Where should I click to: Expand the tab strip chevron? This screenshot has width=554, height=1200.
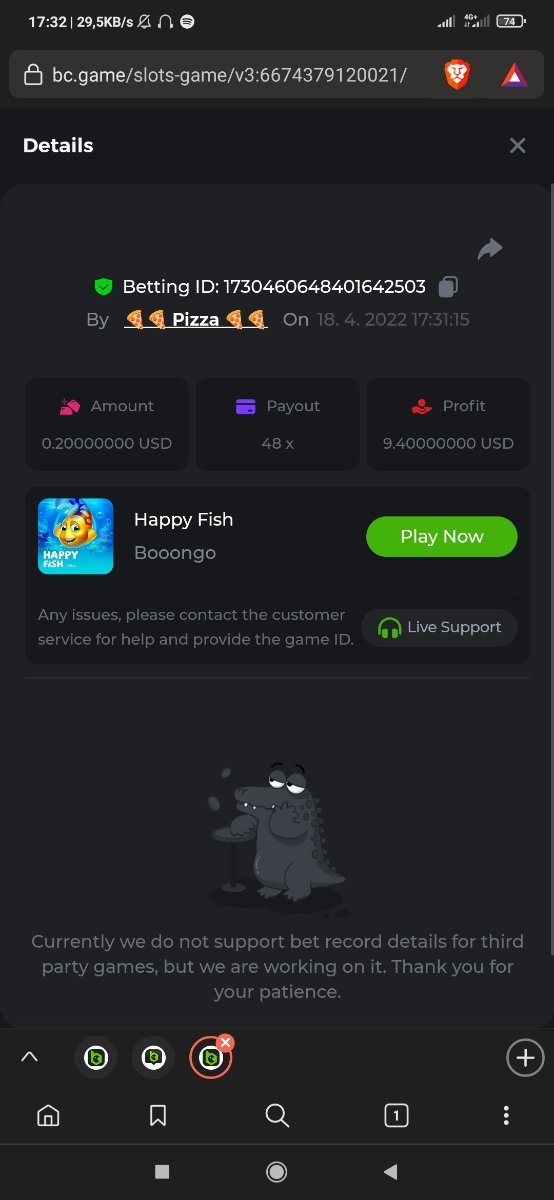pyautogui.click(x=29, y=1057)
